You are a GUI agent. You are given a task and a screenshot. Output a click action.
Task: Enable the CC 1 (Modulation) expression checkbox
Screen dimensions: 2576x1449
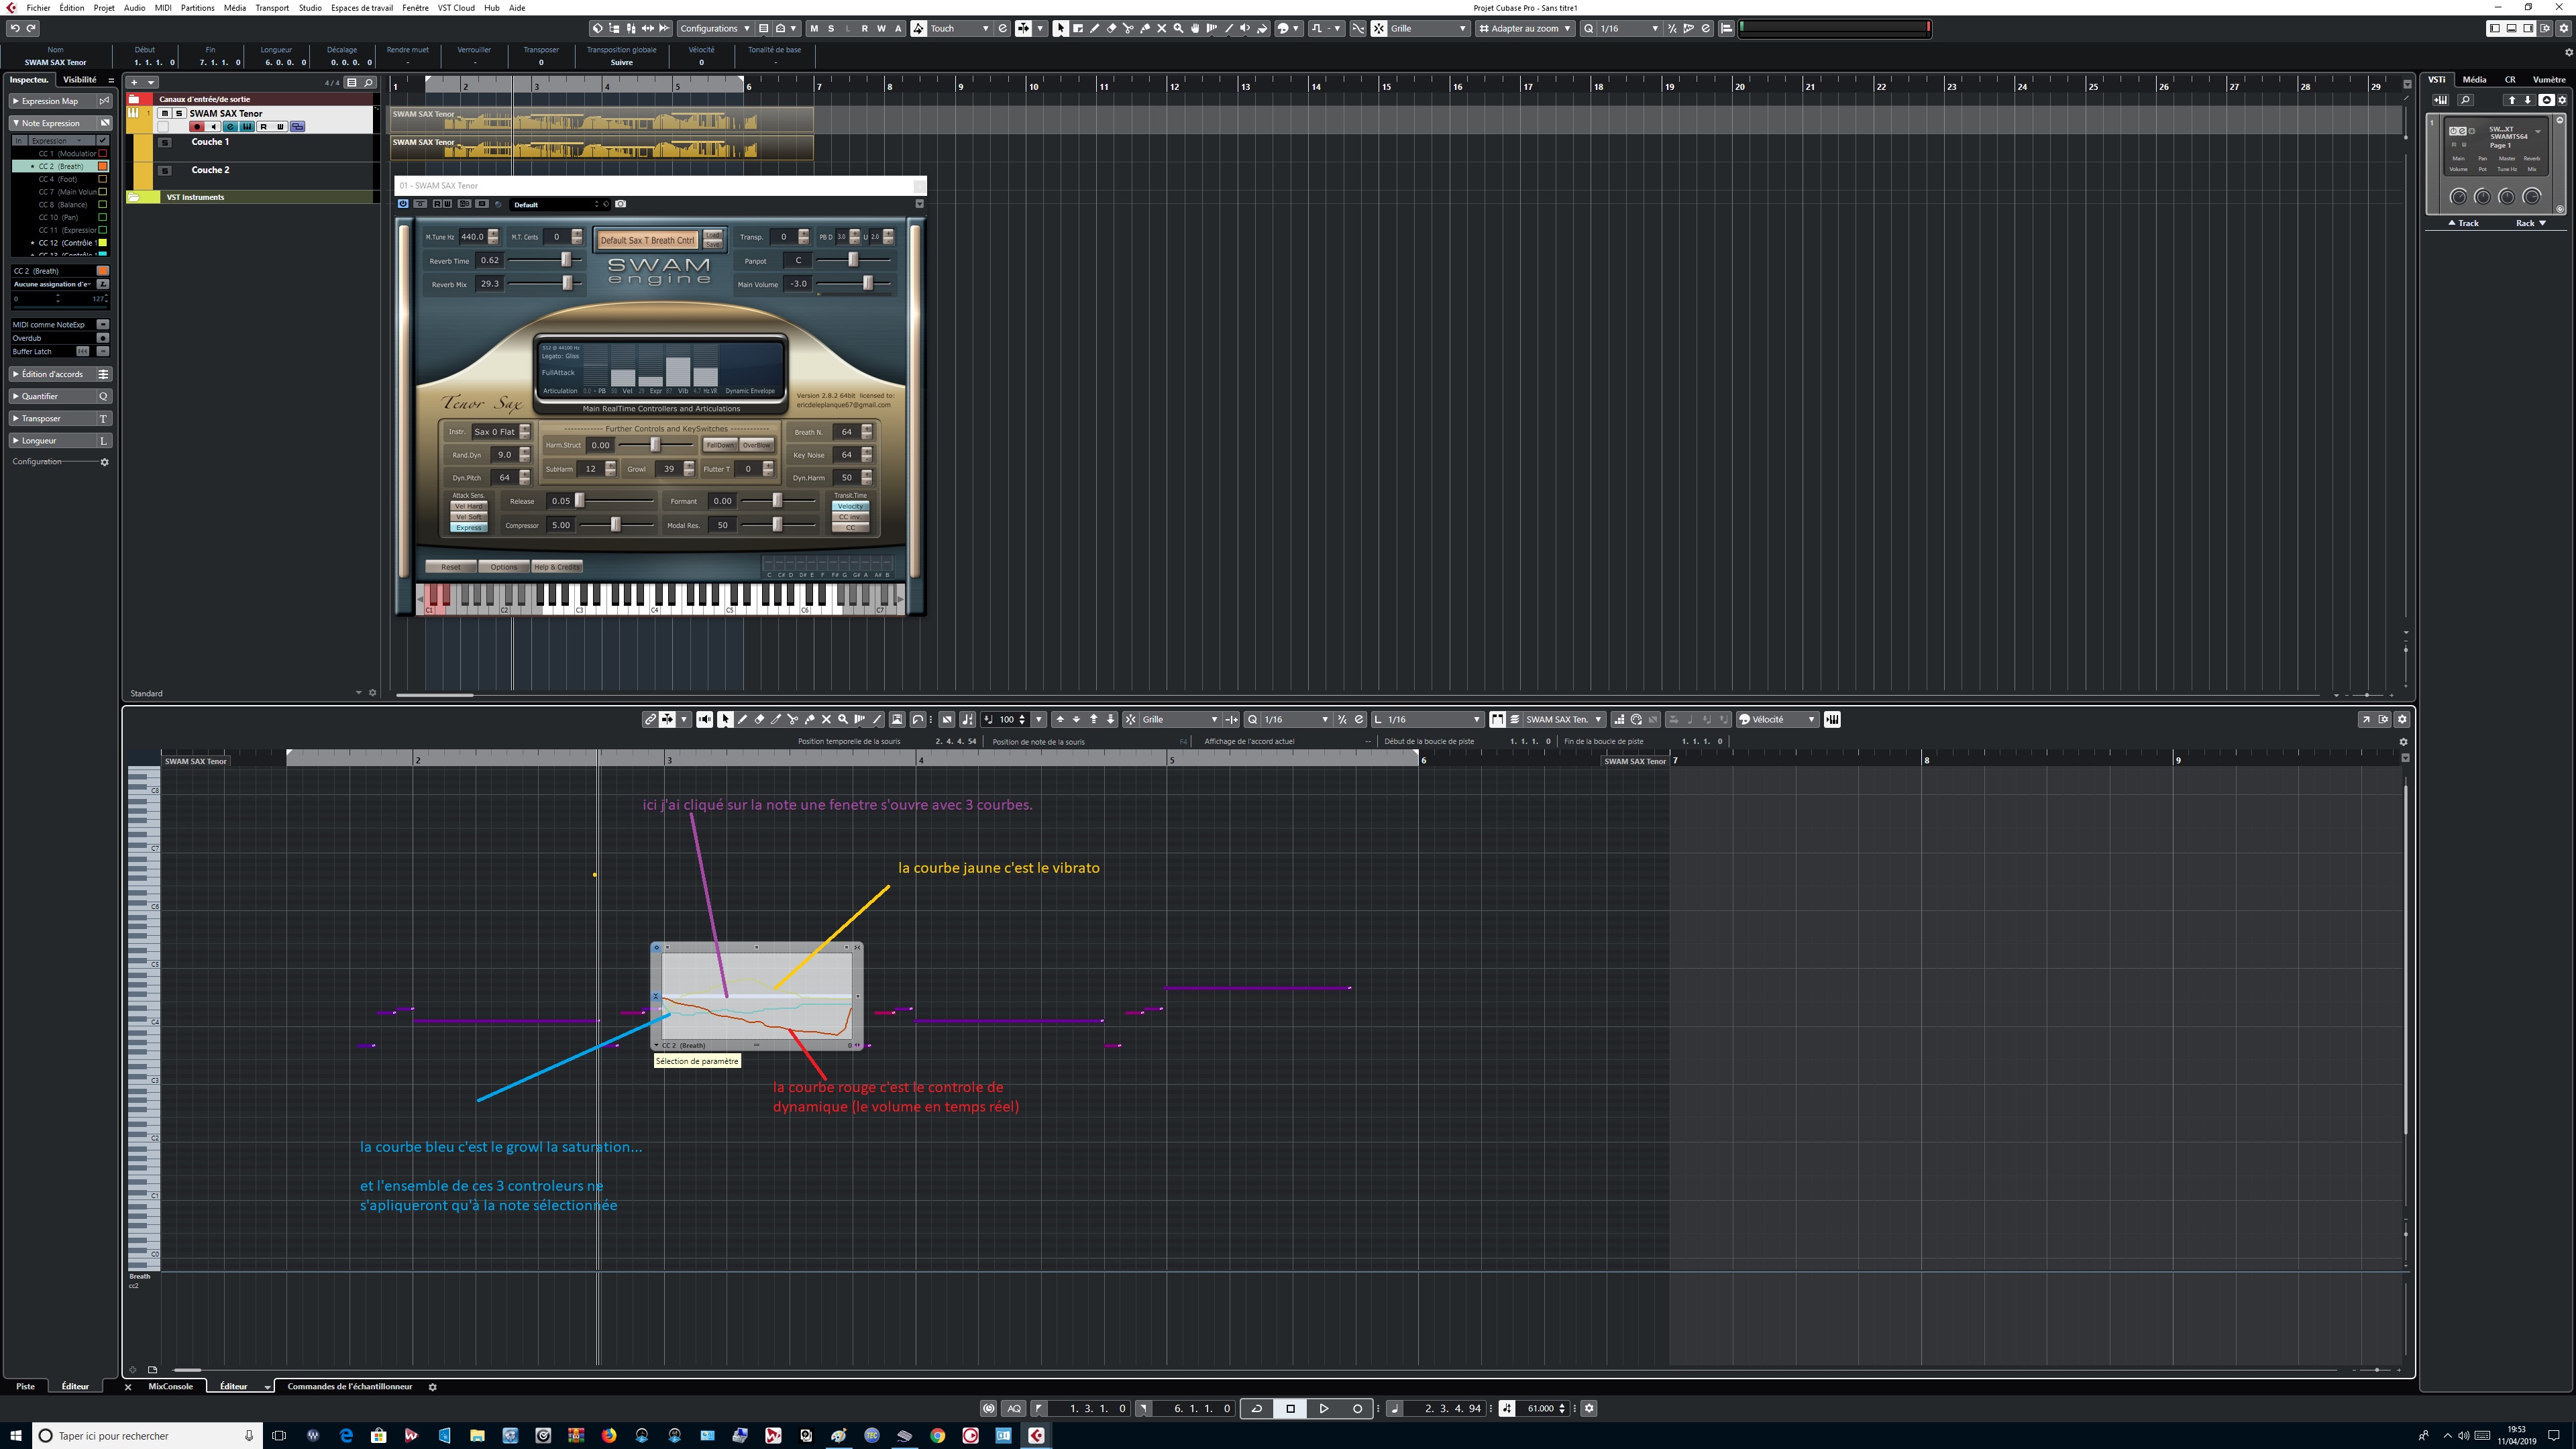pyautogui.click(x=103, y=153)
